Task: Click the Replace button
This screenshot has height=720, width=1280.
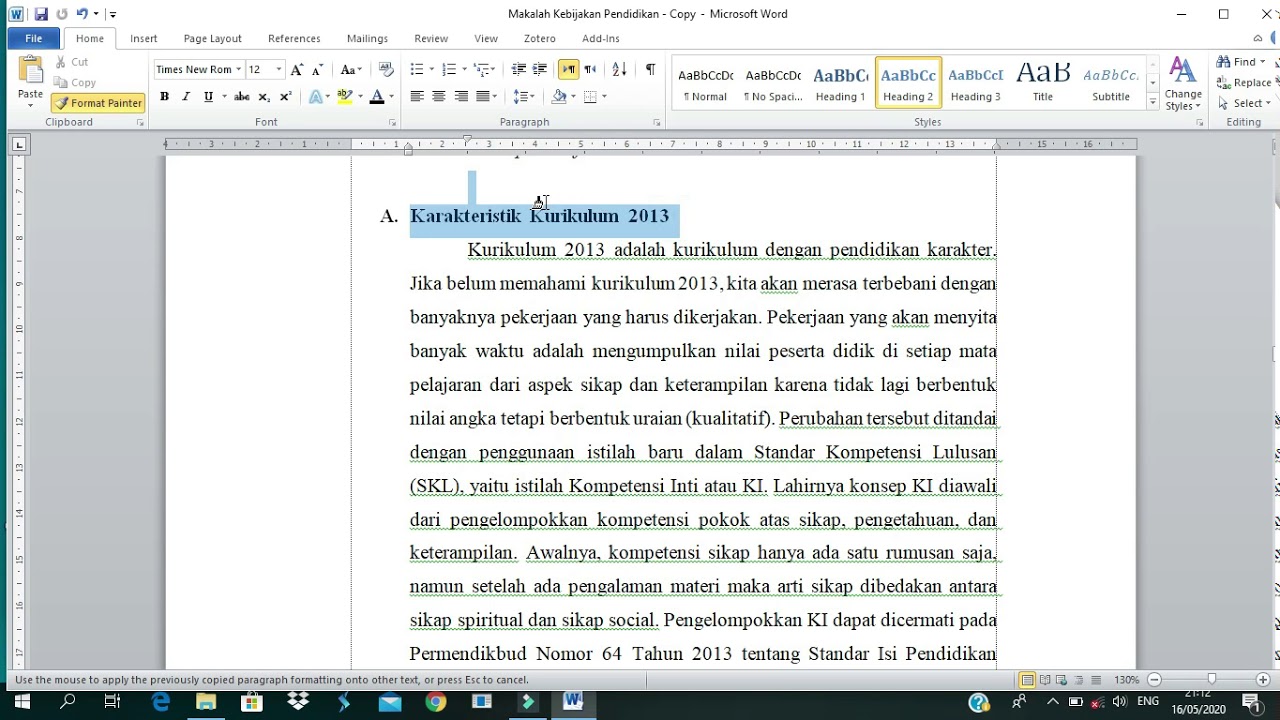Action: 1245,83
